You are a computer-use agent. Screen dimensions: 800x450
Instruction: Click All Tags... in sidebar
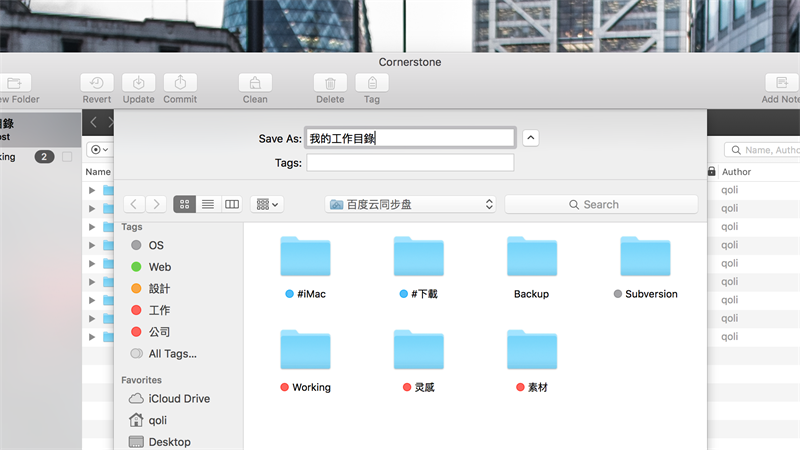coord(172,353)
